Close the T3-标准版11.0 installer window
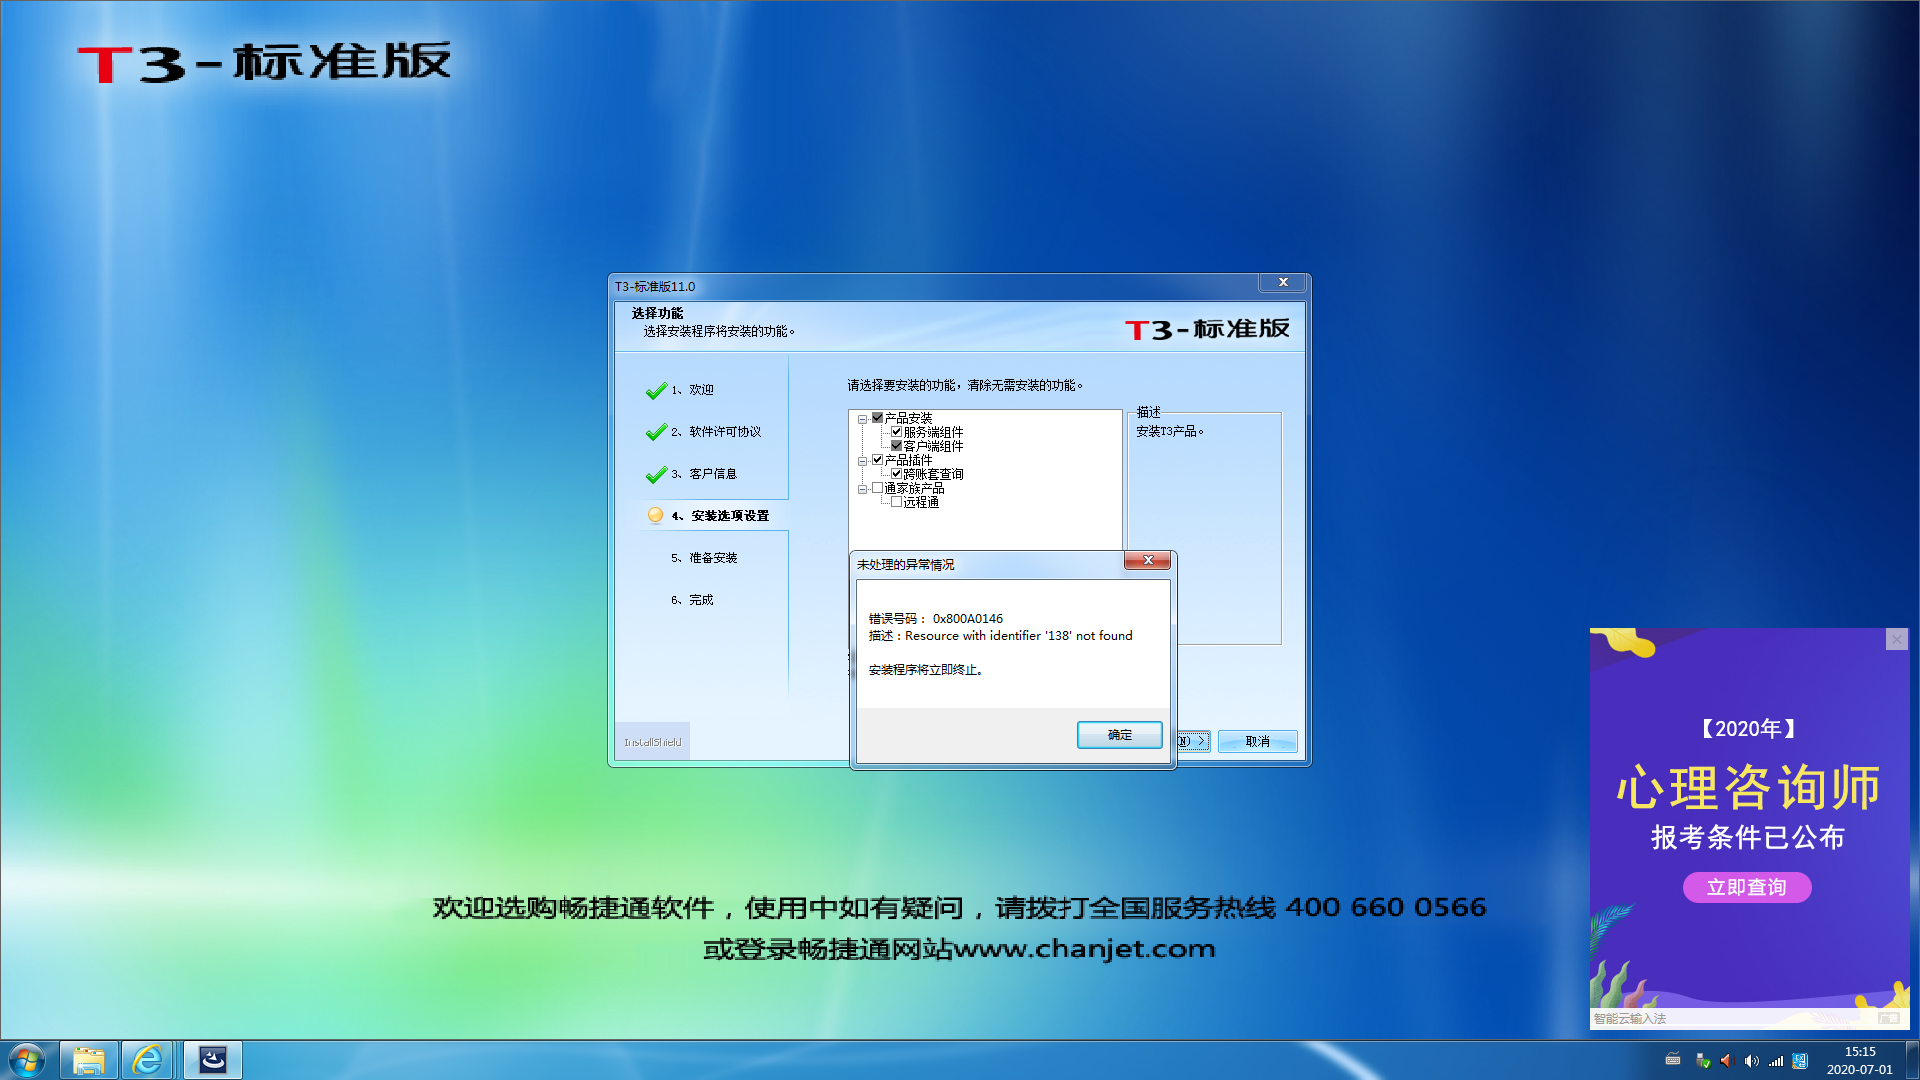This screenshot has width=1920, height=1080. 1283,283
